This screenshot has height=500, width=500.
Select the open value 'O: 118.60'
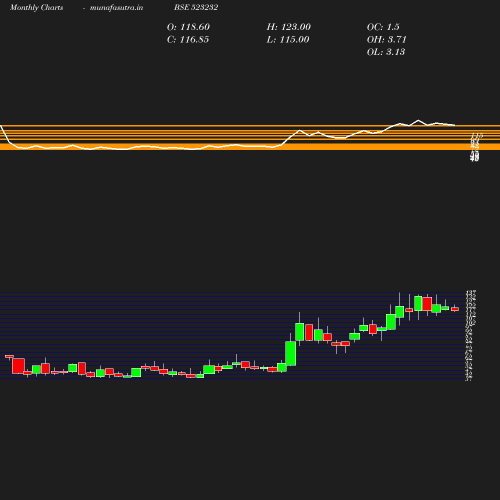pos(188,27)
